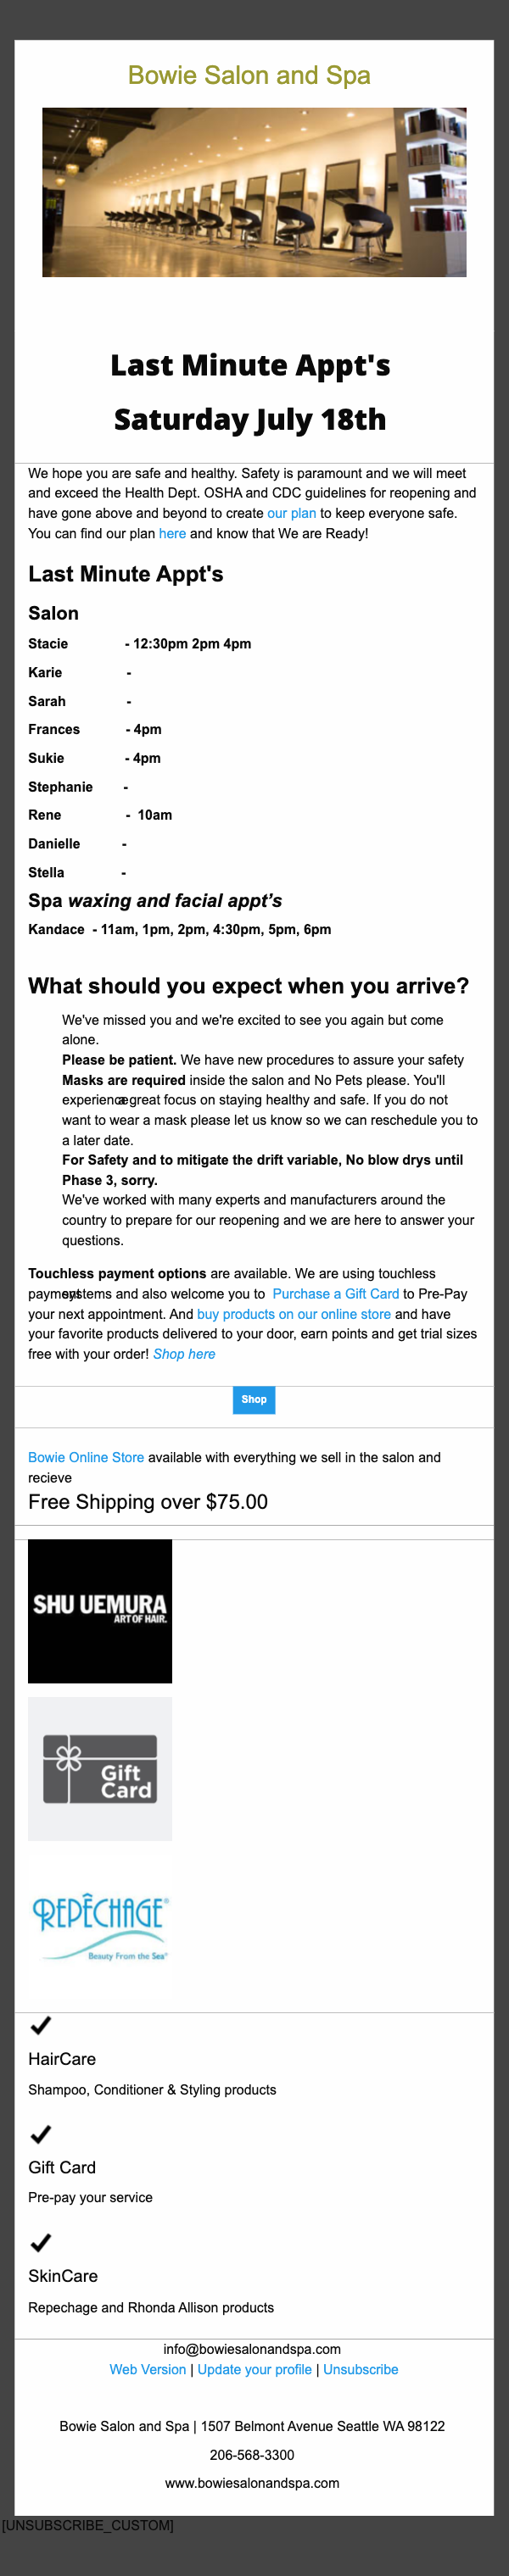Open the Bowie Online Store link
The width and height of the screenshot is (509, 2576).
pos(86,1457)
